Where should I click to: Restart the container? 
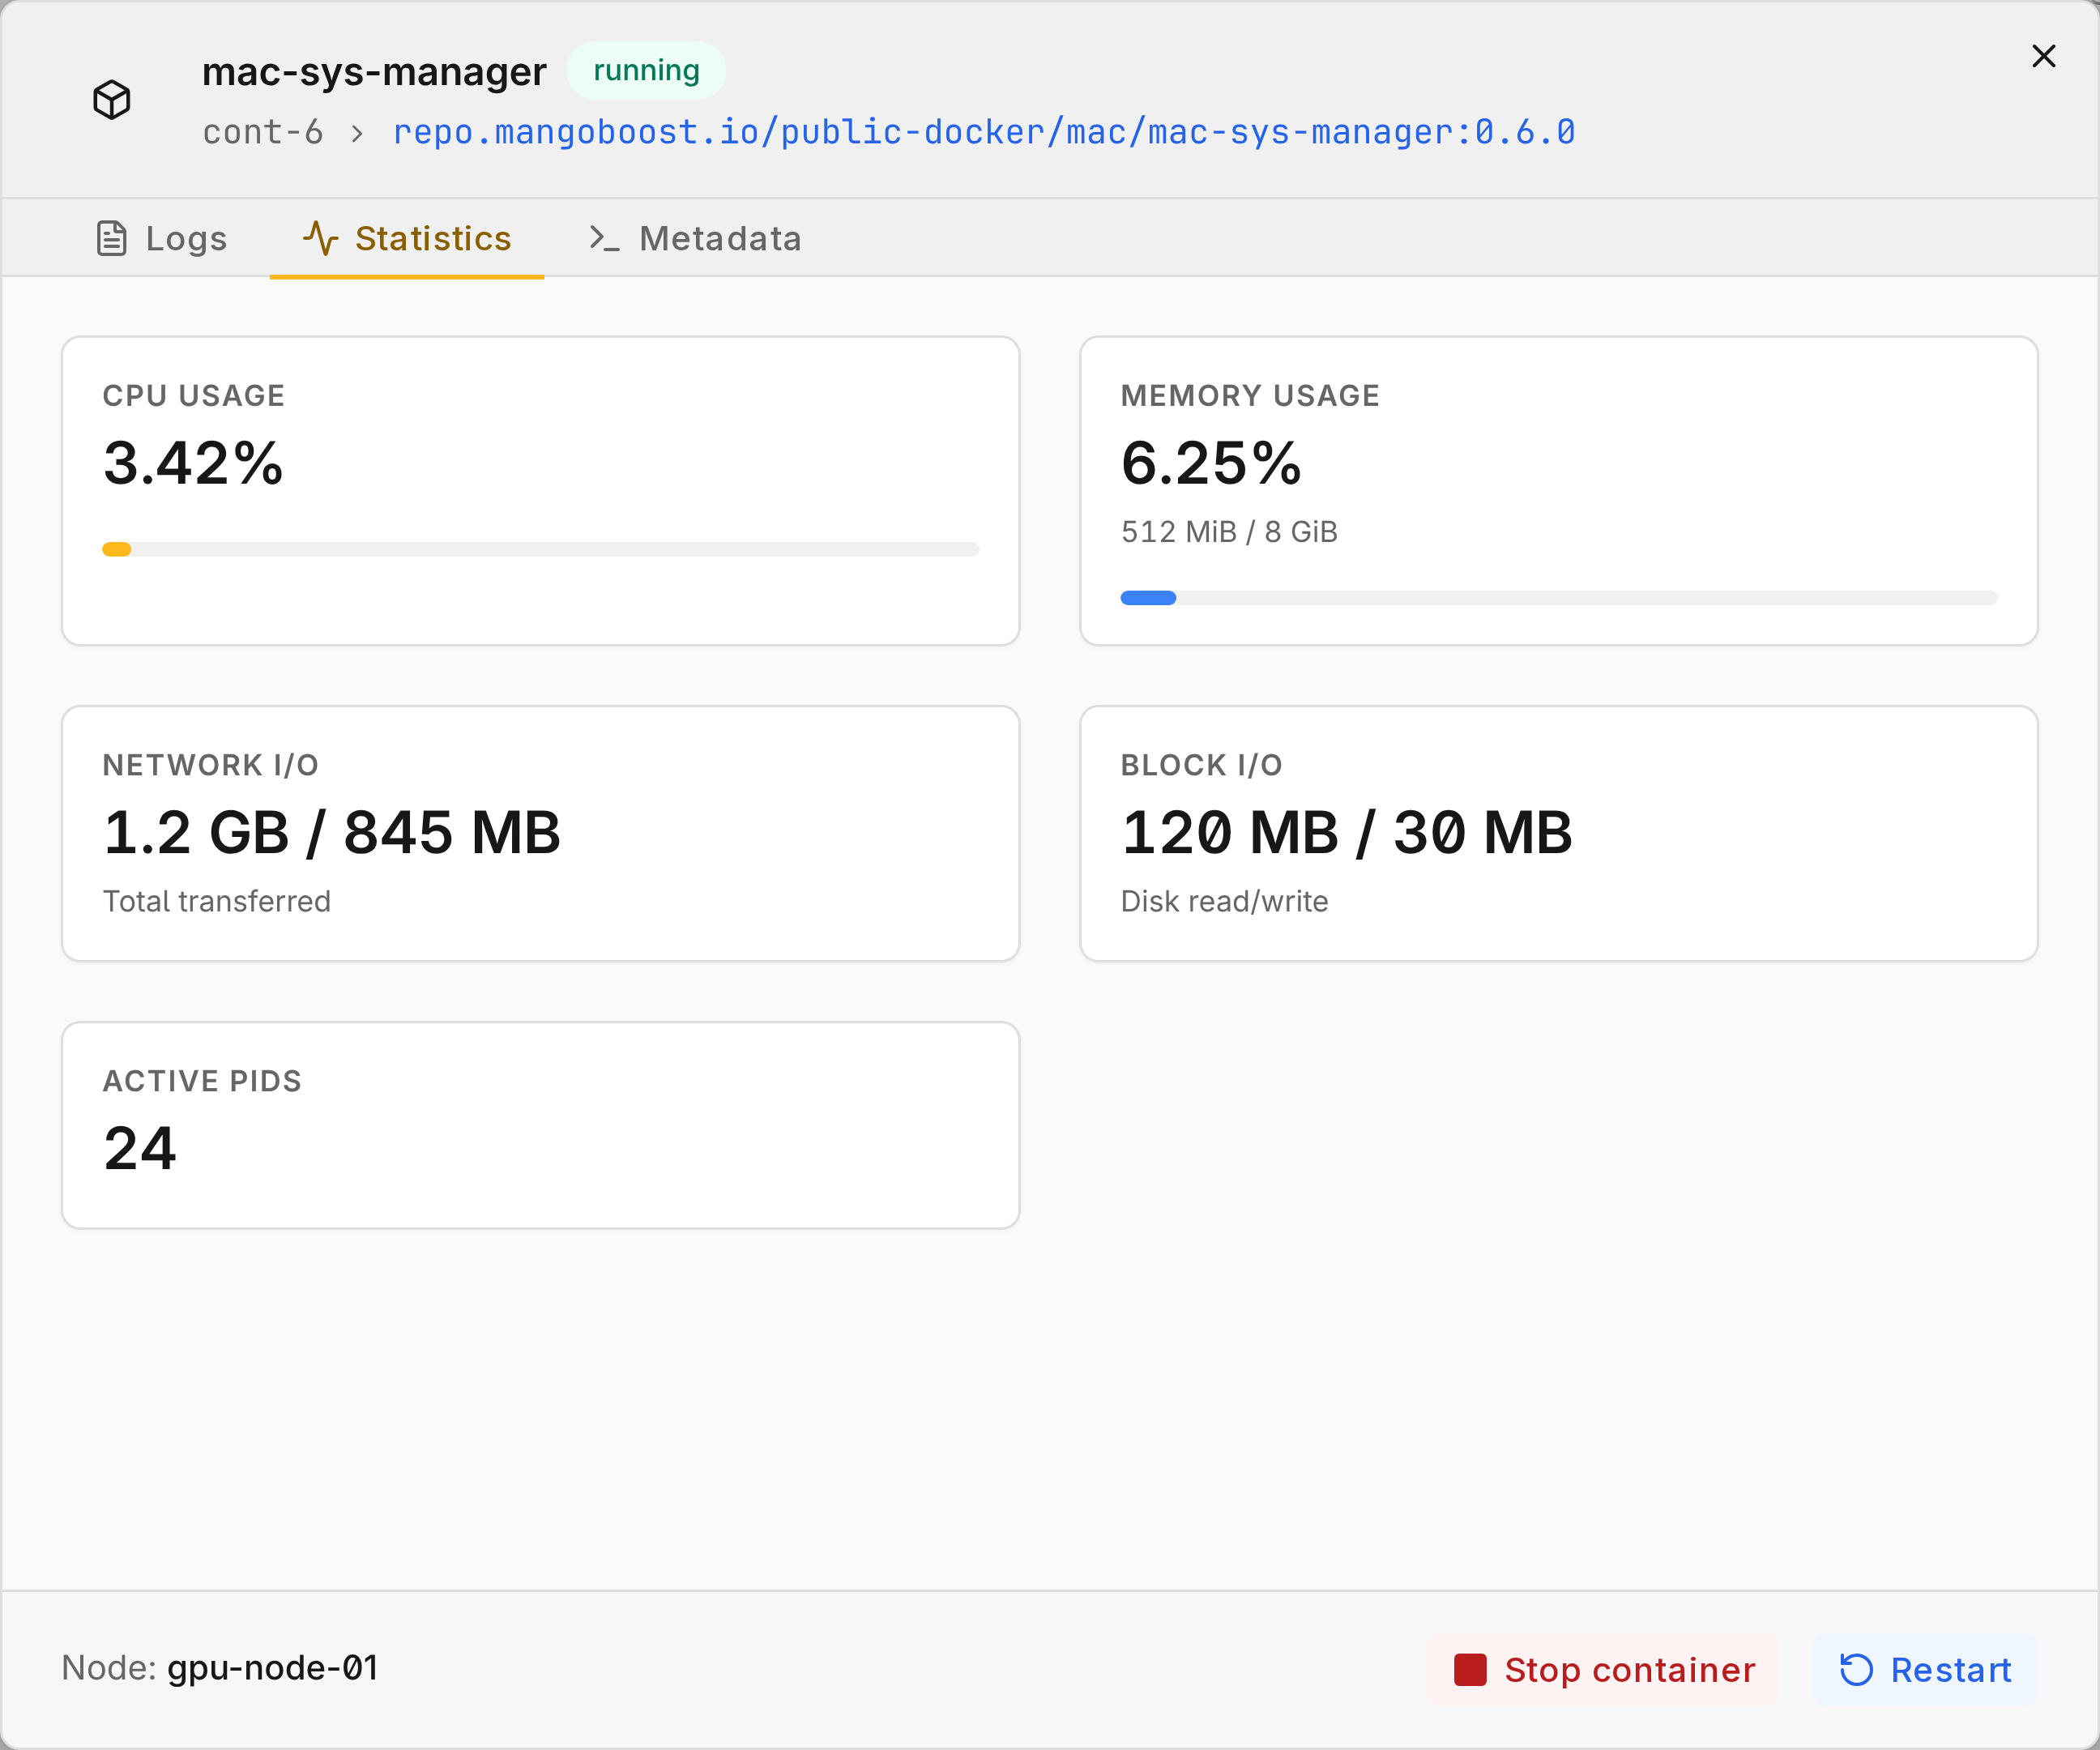[1925, 1670]
